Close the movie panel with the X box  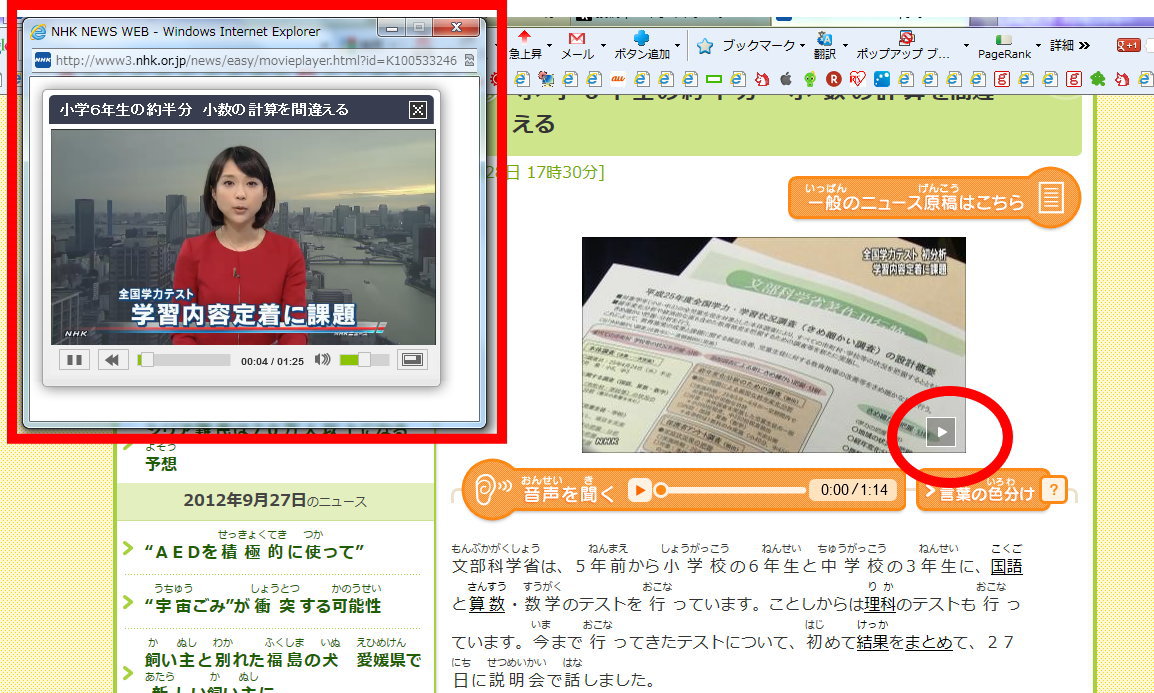tap(417, 110)
